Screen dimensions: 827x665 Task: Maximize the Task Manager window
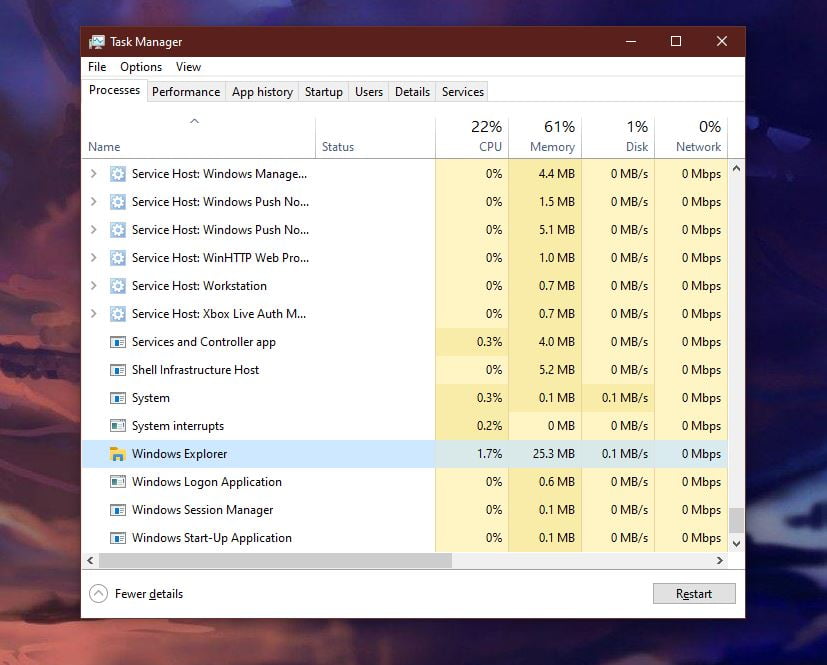click(x=676, y=42)
